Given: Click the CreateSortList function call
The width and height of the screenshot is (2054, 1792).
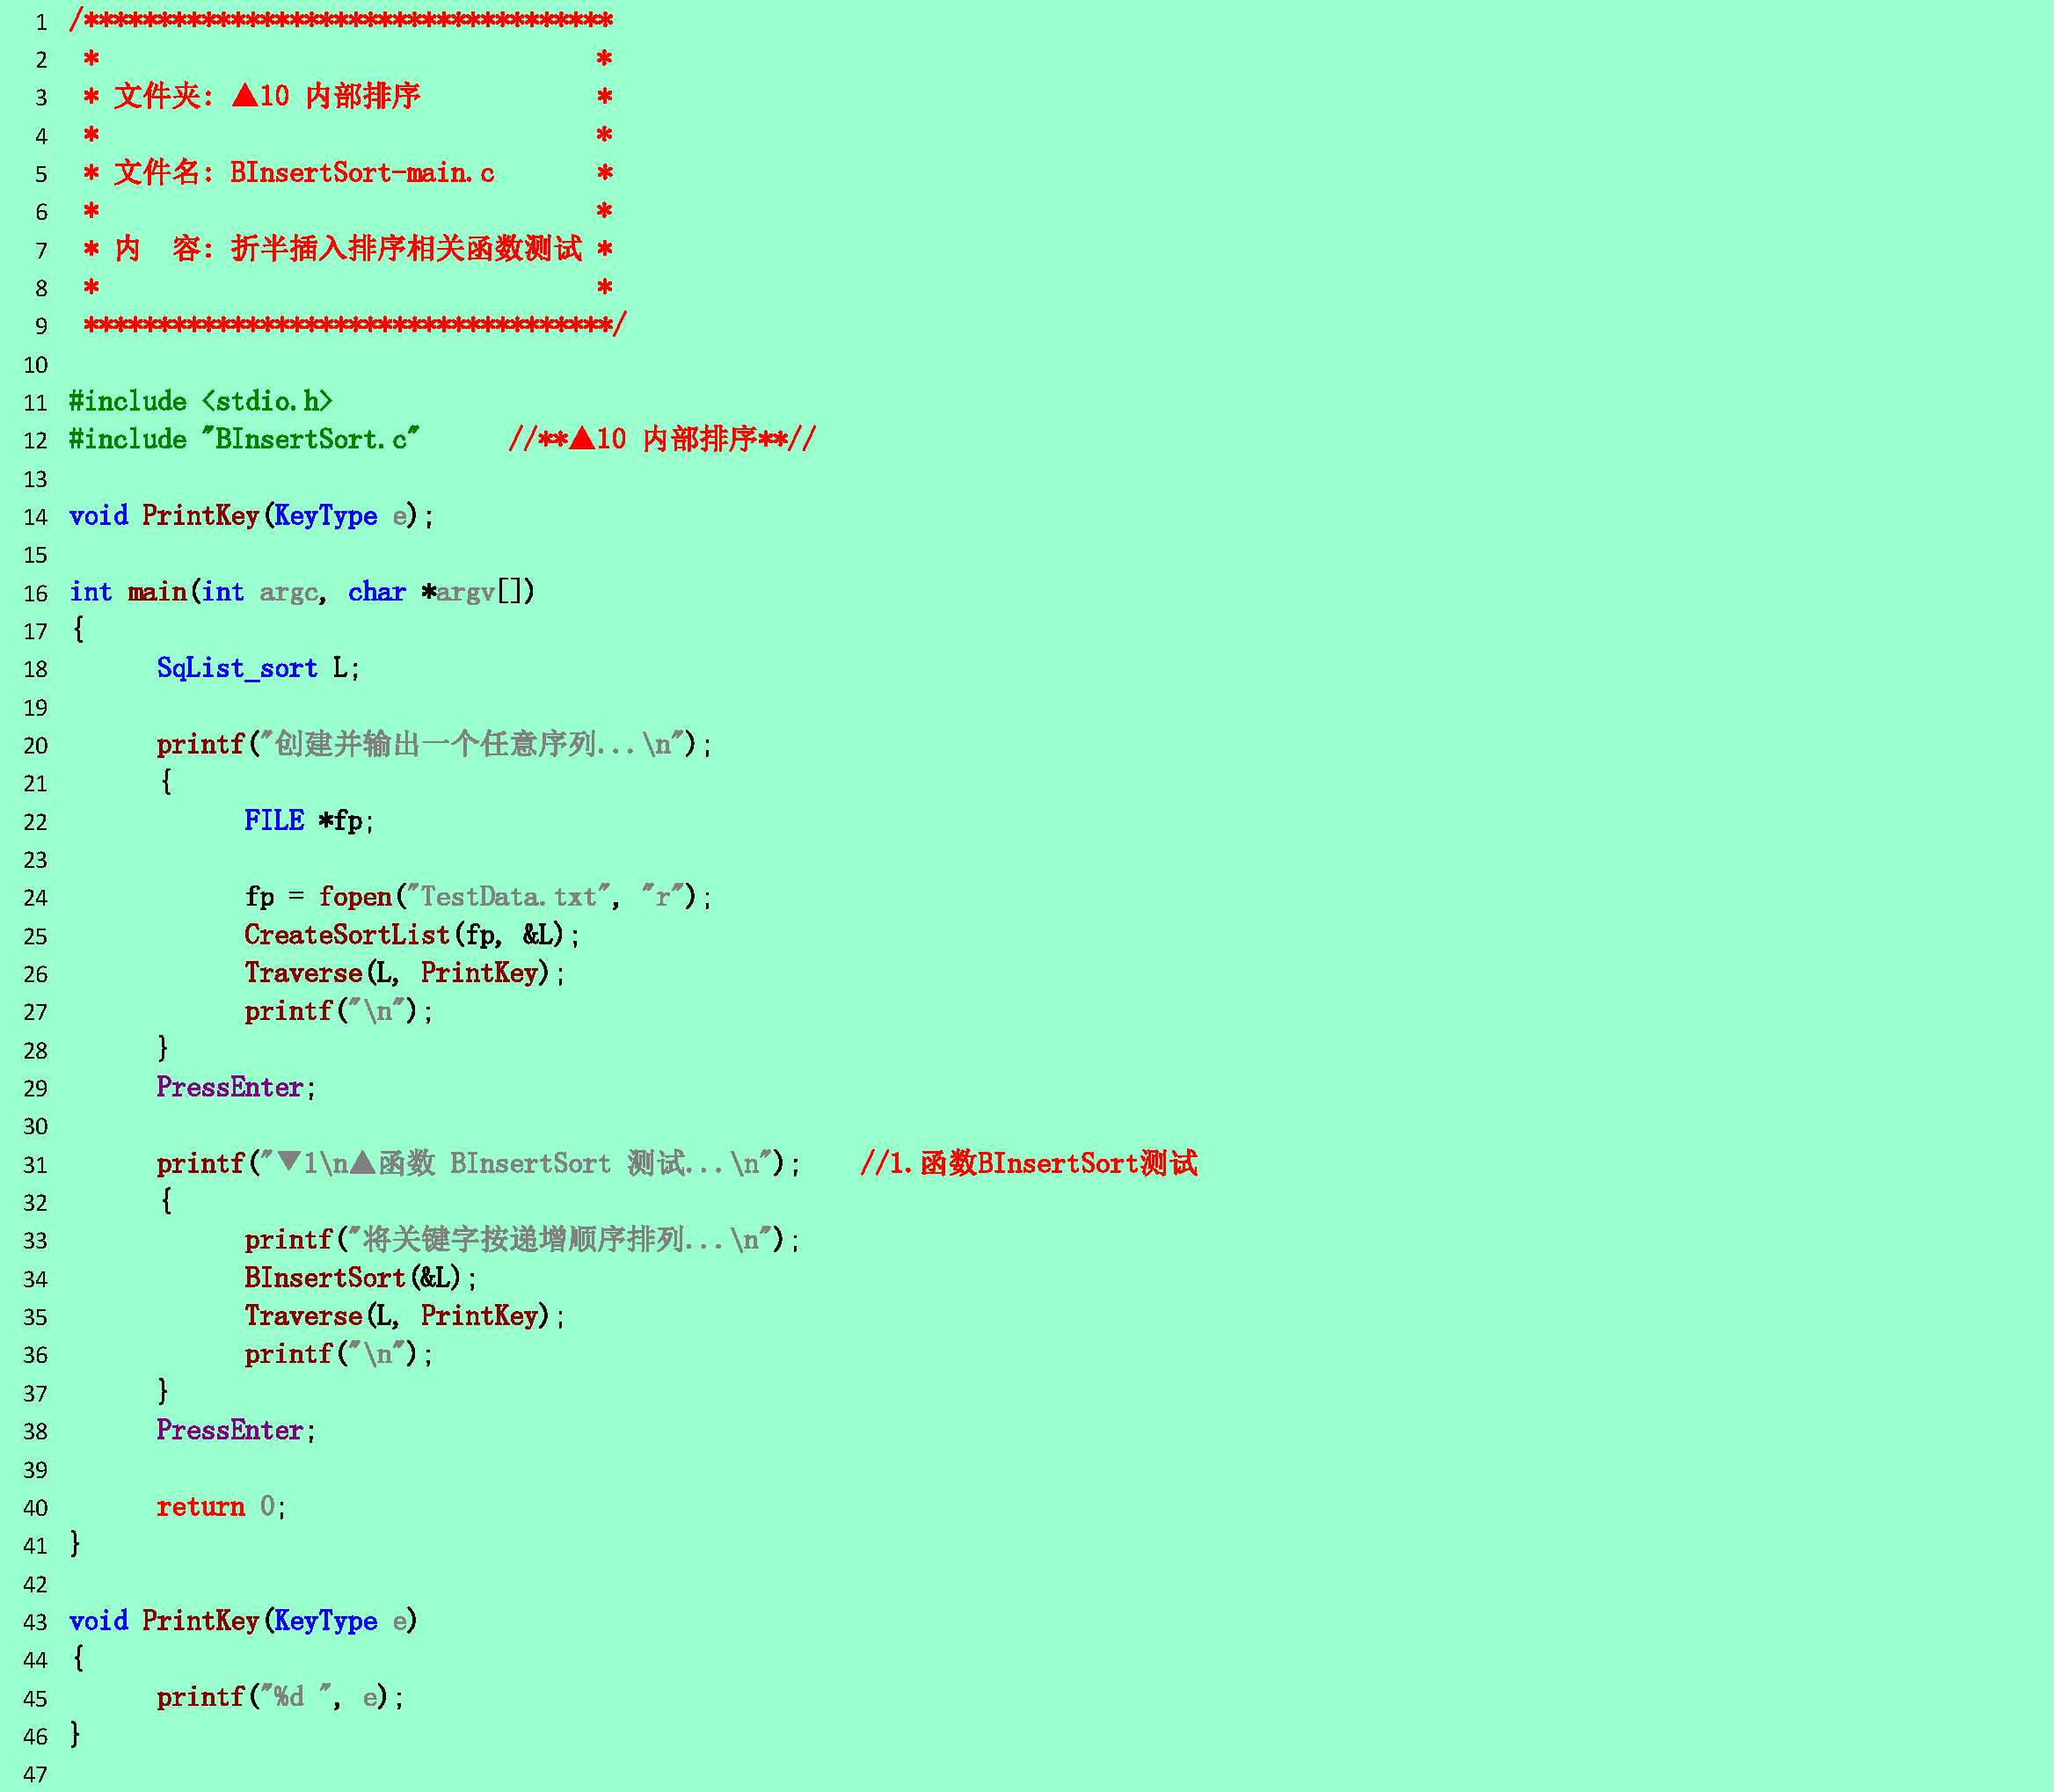Looking at the screenshot, I should [347, 935].
